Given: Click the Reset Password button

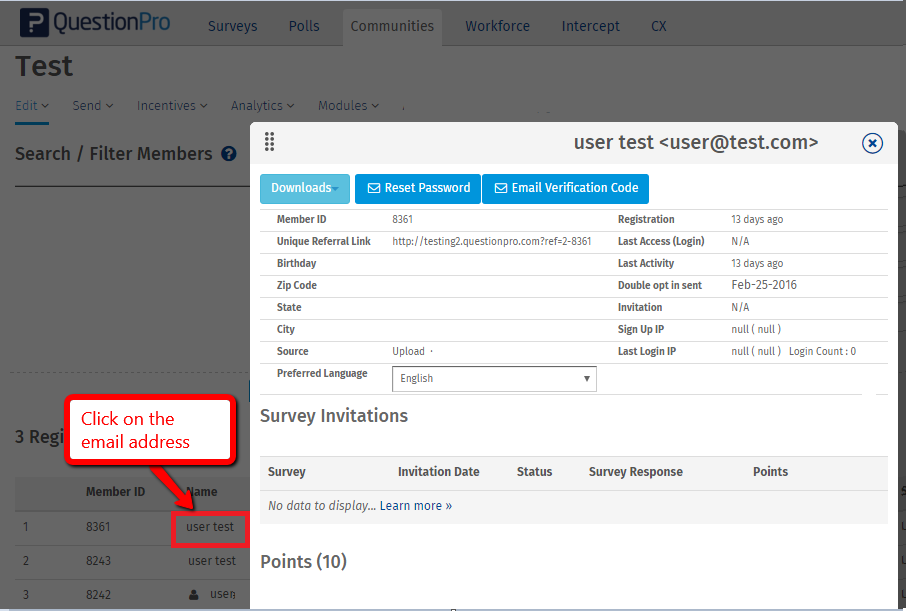Looking at the screenshot, I should pos(418,188).
